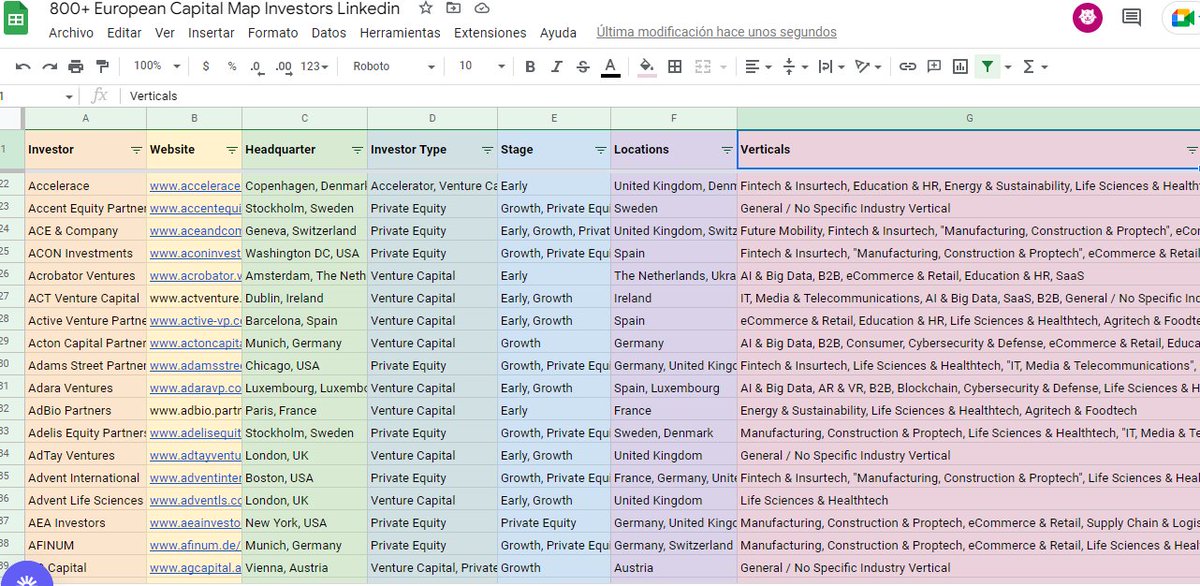Open the Verticals column filter
Screen dimensions: 1200x586
click(1191, 150)
